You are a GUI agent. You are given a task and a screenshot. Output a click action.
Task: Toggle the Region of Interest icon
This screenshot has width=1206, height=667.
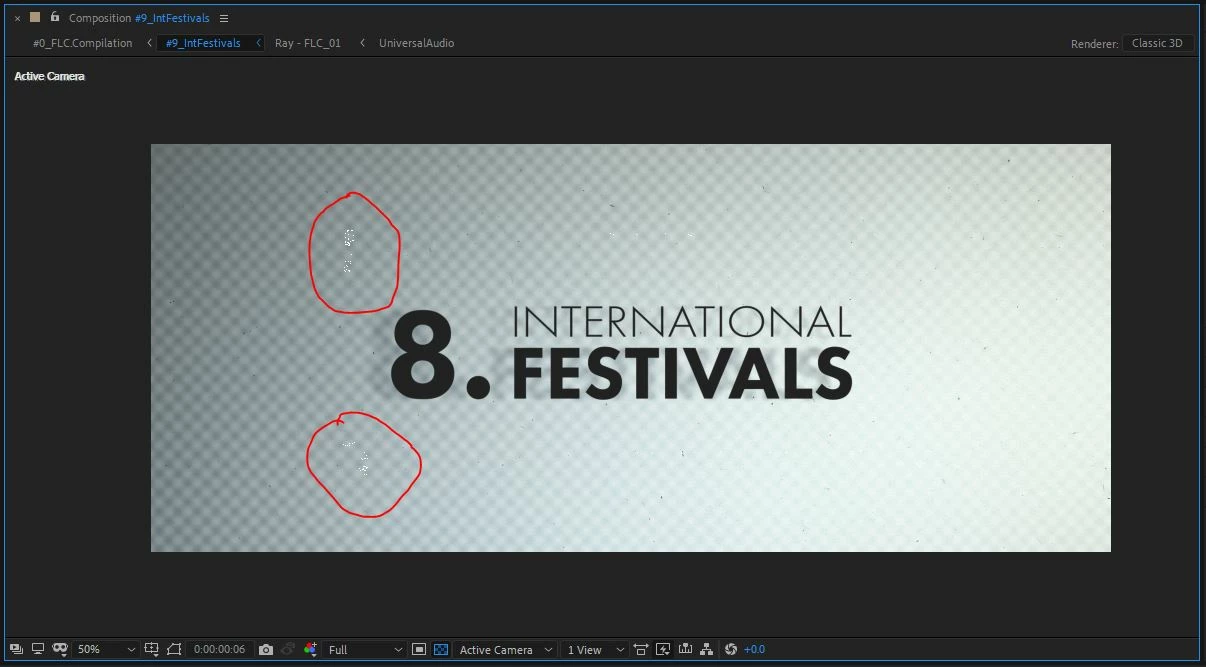[x=175, y=649]
